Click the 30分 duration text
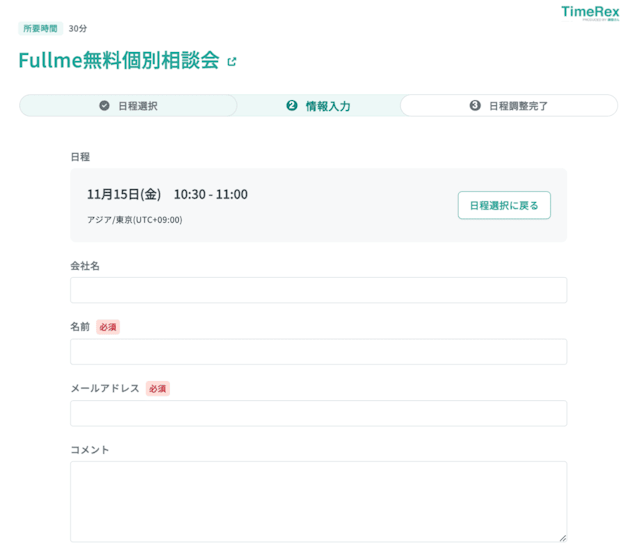The width and height of the screenshot is (640, 553). [78, 29]
